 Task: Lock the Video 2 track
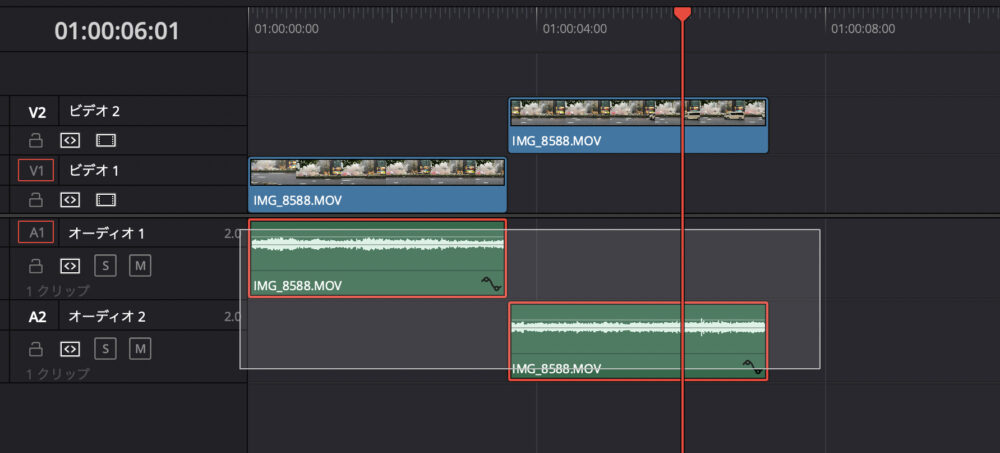click(x=36, y=140)
